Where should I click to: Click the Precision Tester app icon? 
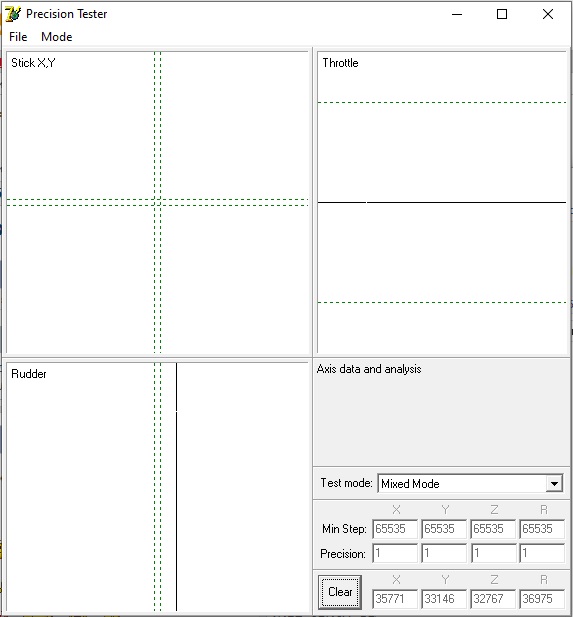[13, 14]
